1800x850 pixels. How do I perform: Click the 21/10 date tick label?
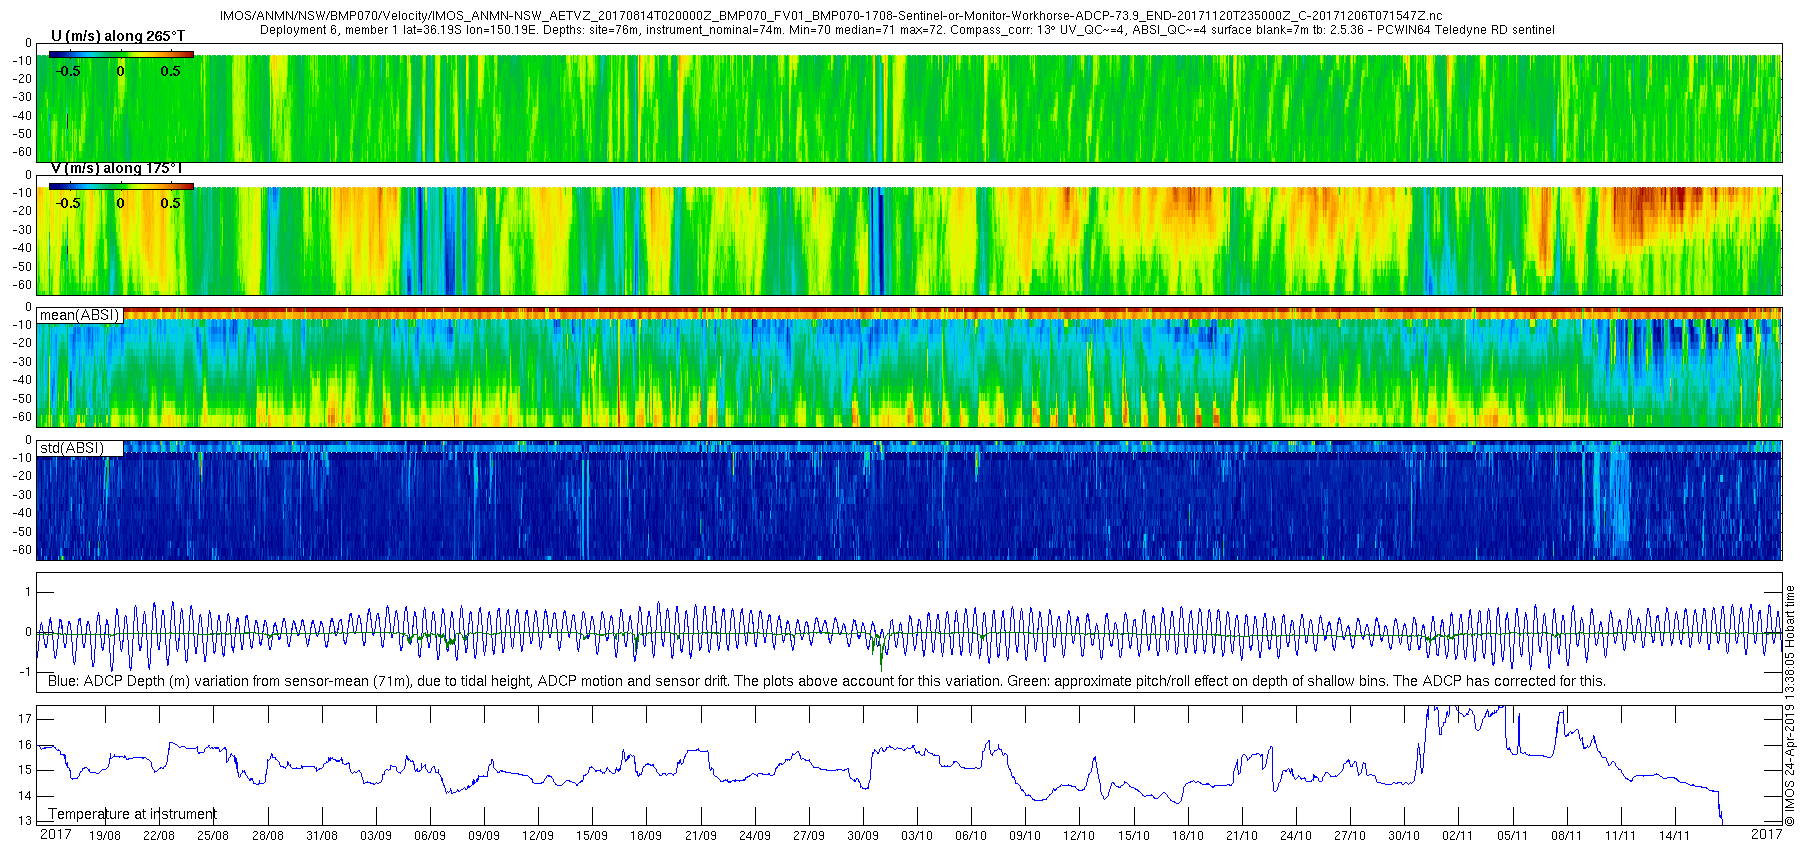(x=1242, y=836)
